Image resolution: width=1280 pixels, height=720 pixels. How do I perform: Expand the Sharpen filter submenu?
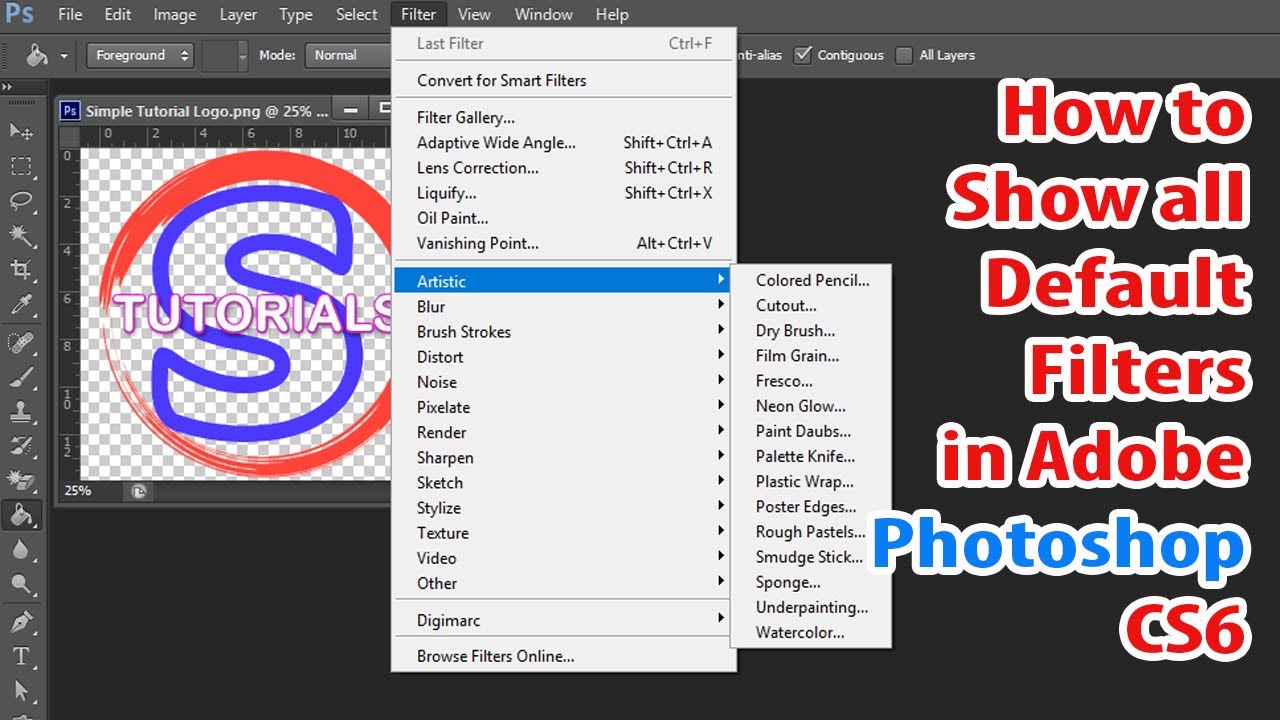pos(564,457)
